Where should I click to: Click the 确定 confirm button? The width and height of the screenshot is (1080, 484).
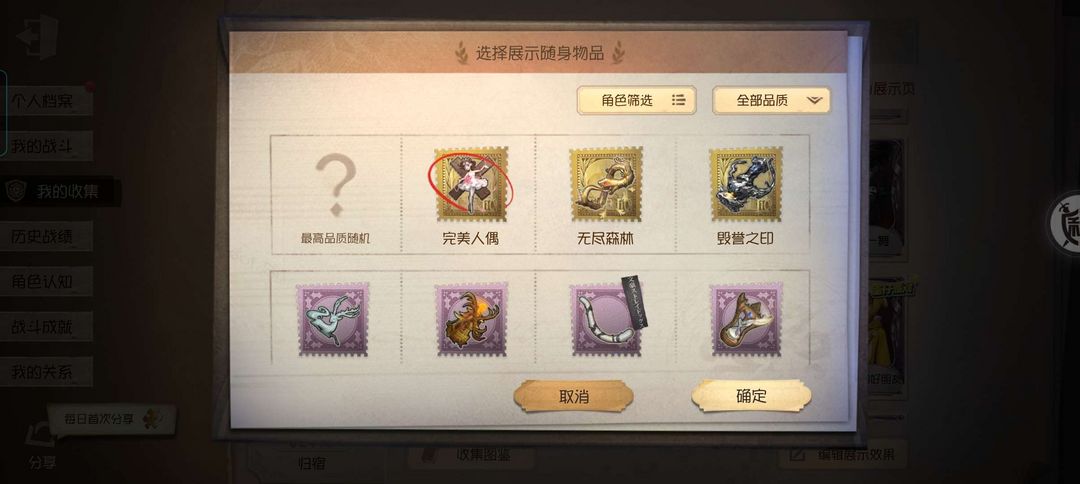pyautogui.click(x=751, y=396)
